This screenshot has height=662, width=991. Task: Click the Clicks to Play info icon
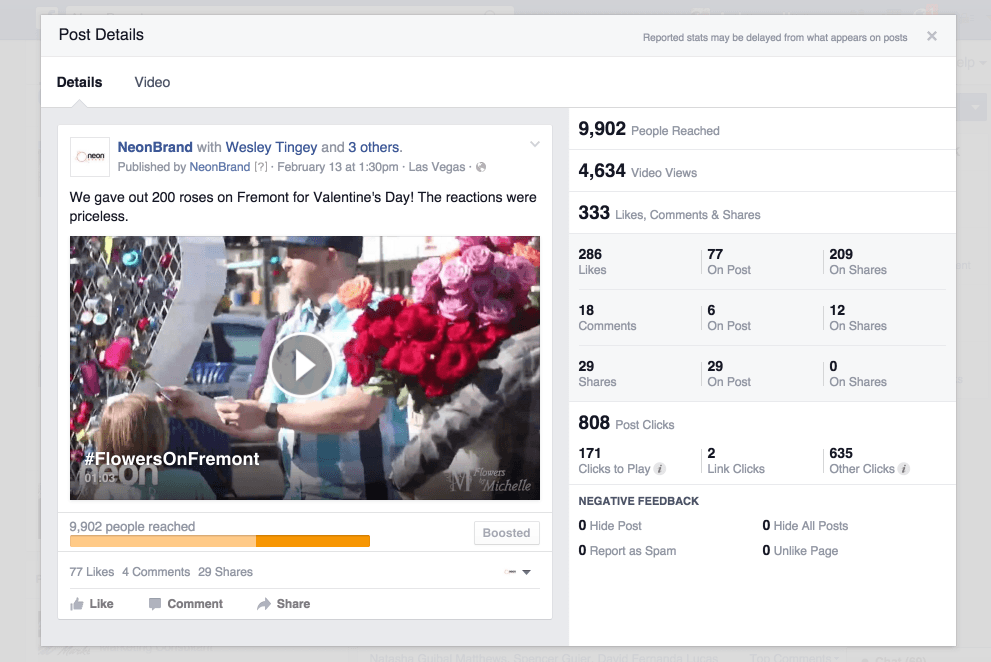point(660,469)
